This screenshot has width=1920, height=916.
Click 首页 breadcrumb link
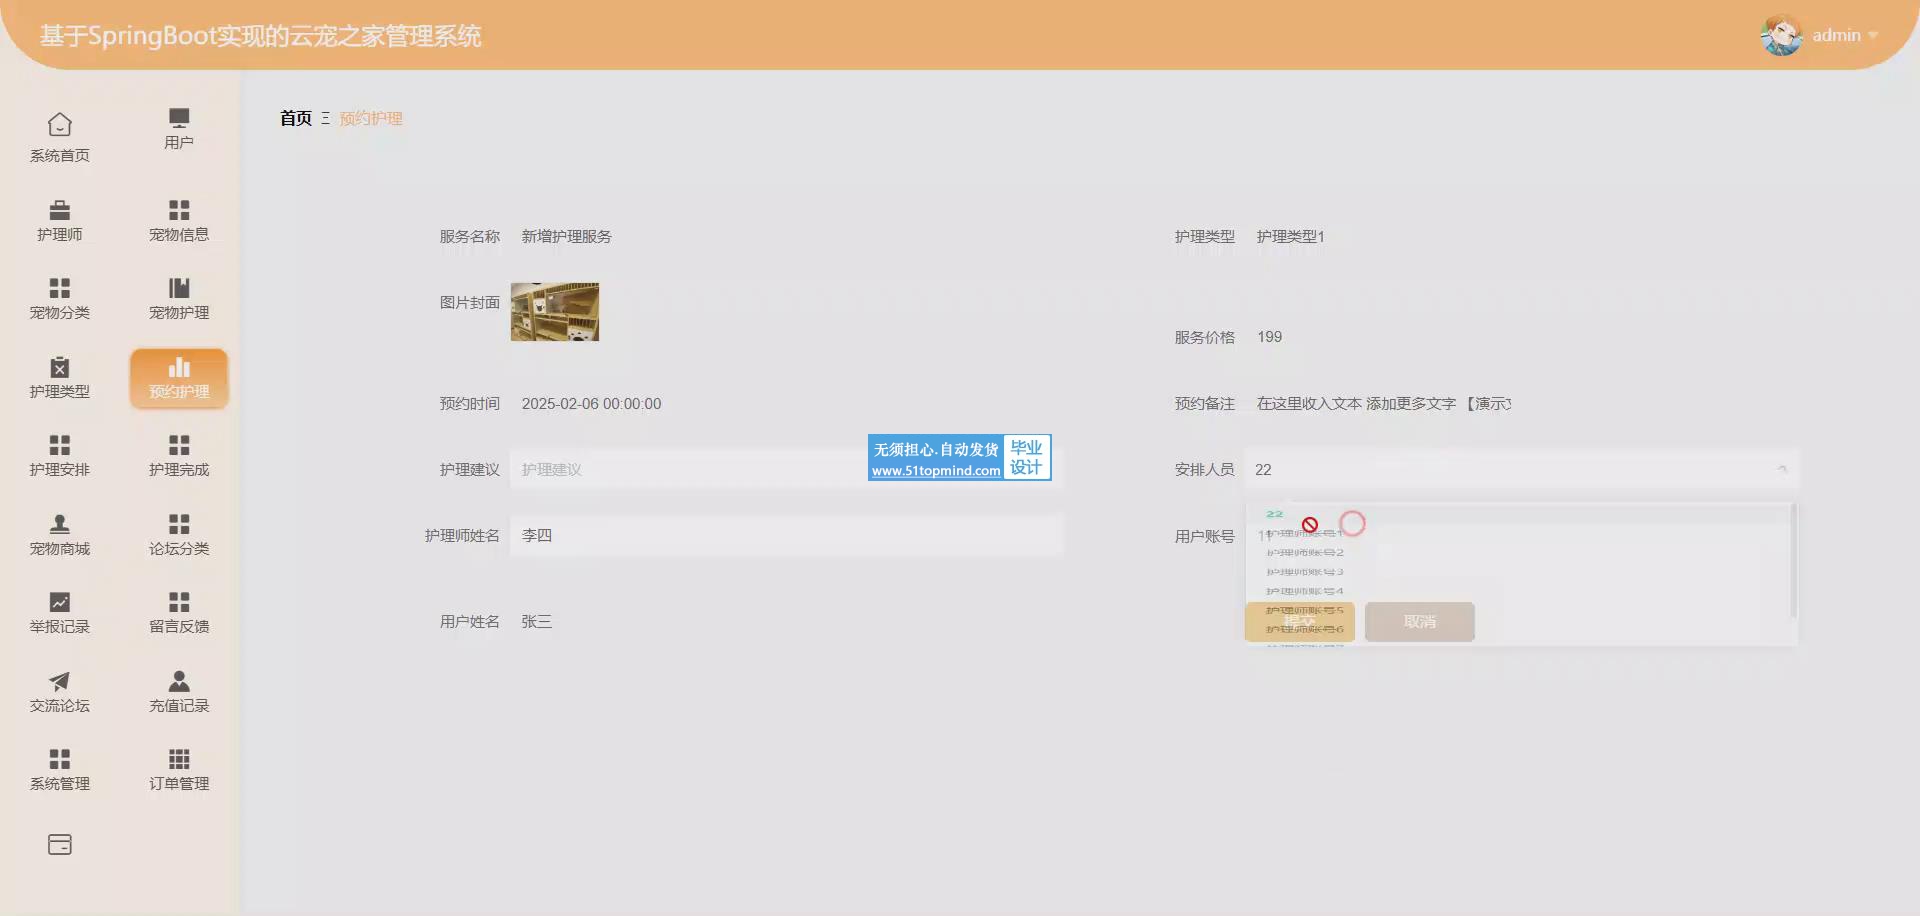pos(295,118)
